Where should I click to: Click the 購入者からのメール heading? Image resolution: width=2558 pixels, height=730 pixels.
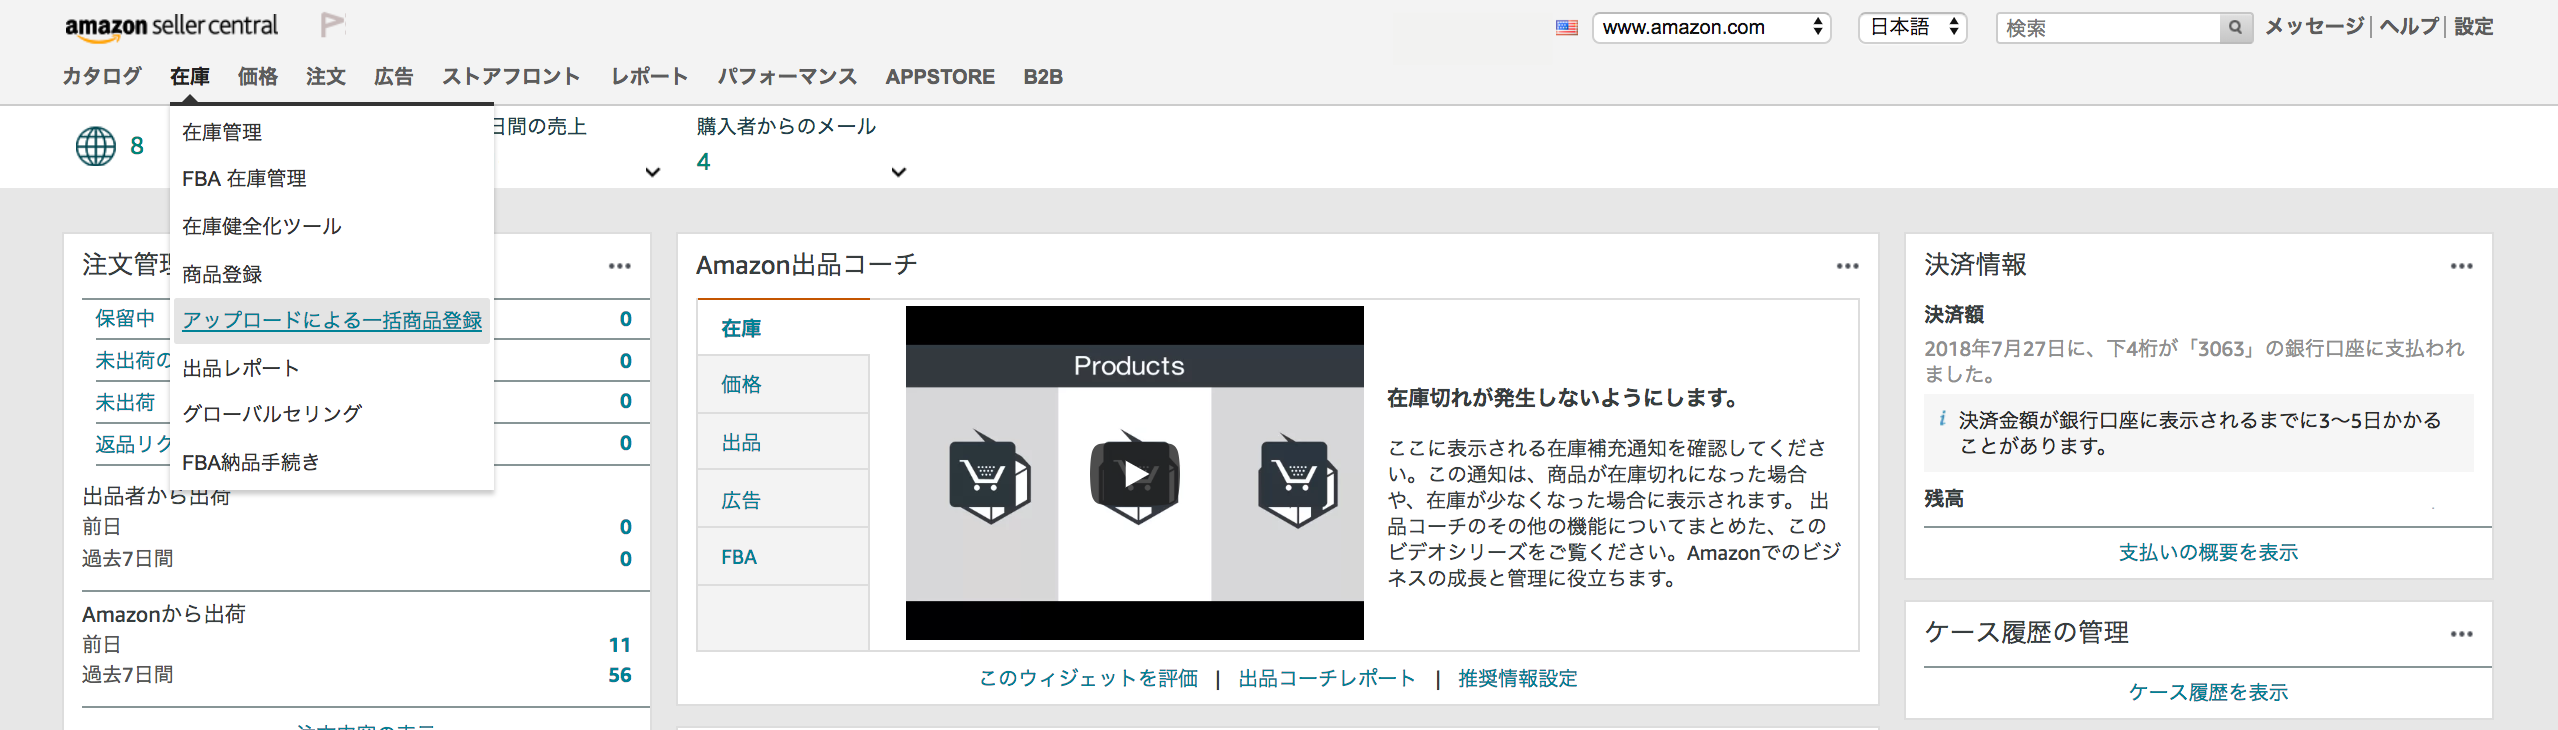(786, 126)
